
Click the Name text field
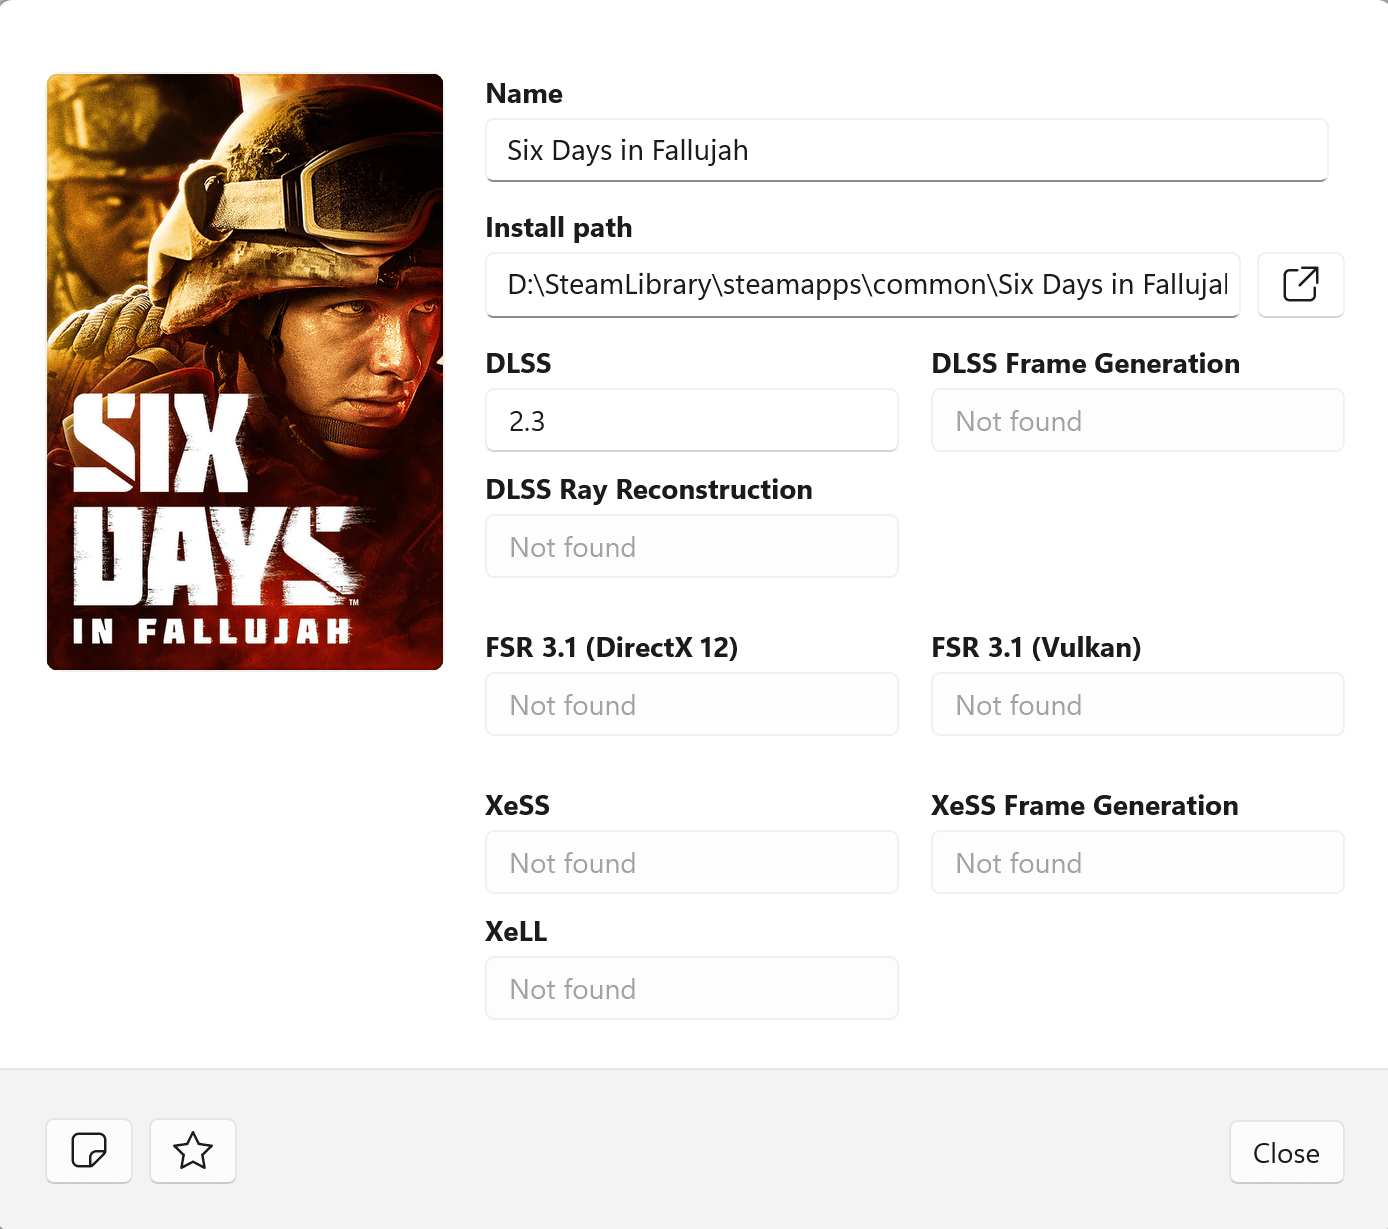click(x=906, y=150)
